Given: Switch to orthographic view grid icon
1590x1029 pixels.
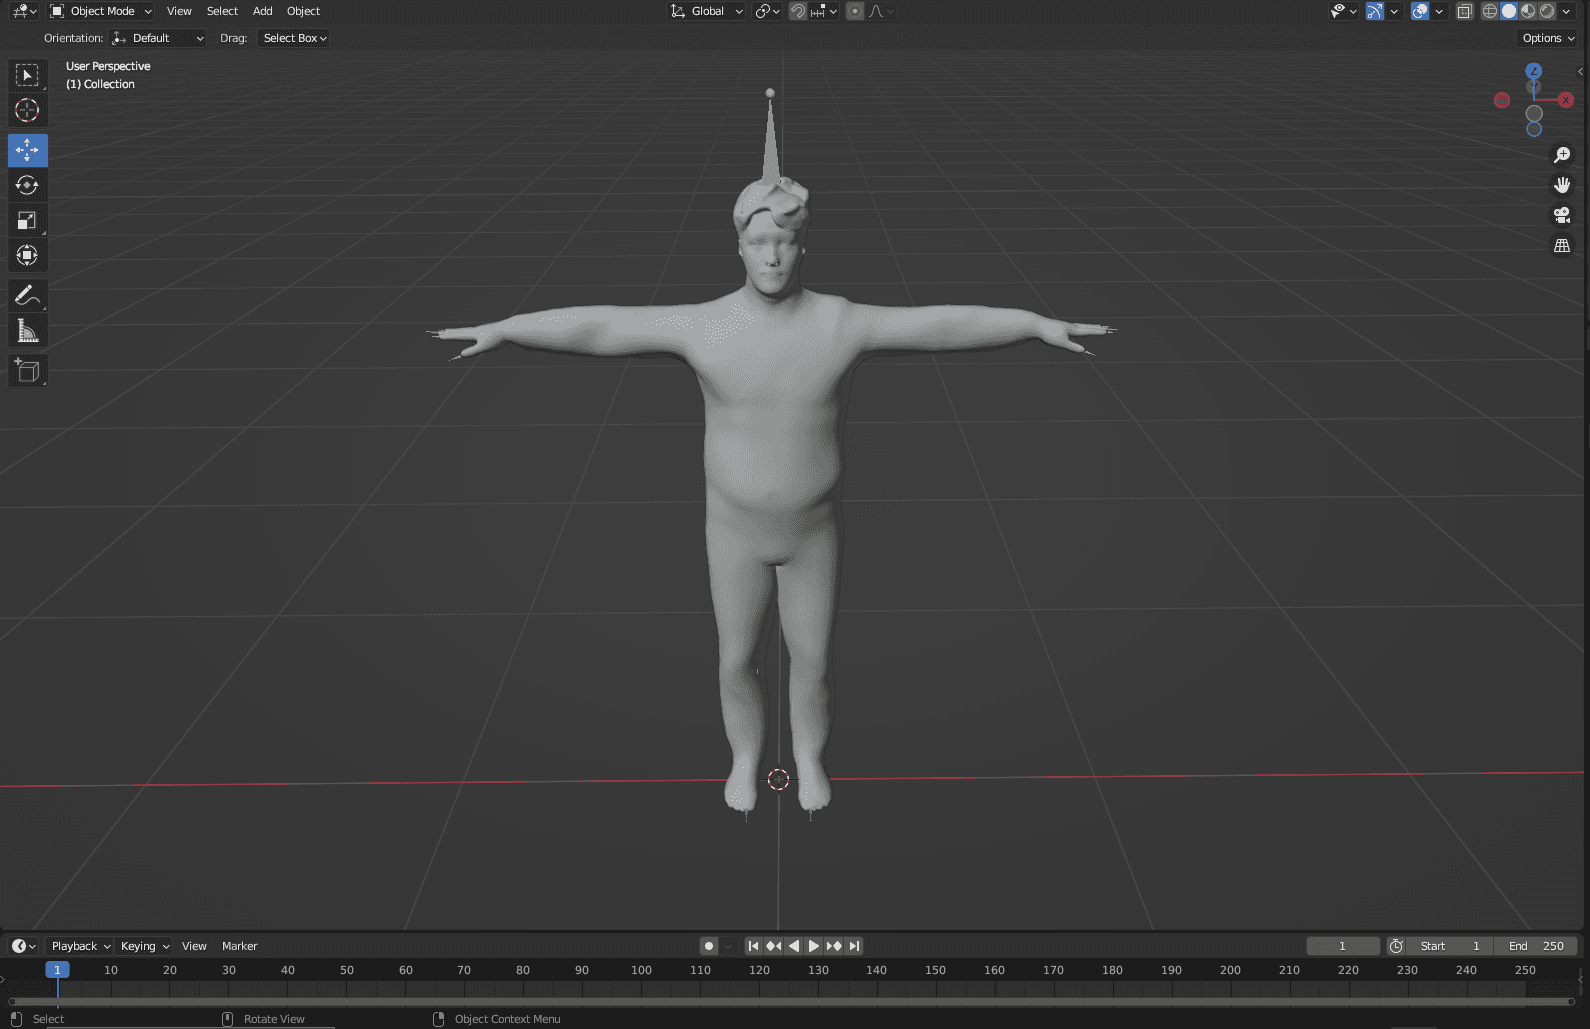Looking at the screenshot, I should pyautogui.click(x=1562, y=245).
